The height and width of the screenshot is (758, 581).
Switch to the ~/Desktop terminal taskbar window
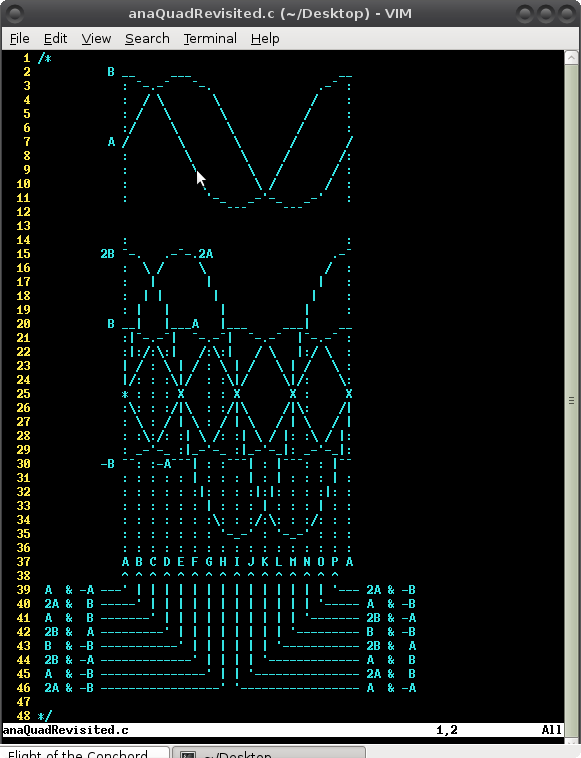pyautogui.click(x=269, y=752)
